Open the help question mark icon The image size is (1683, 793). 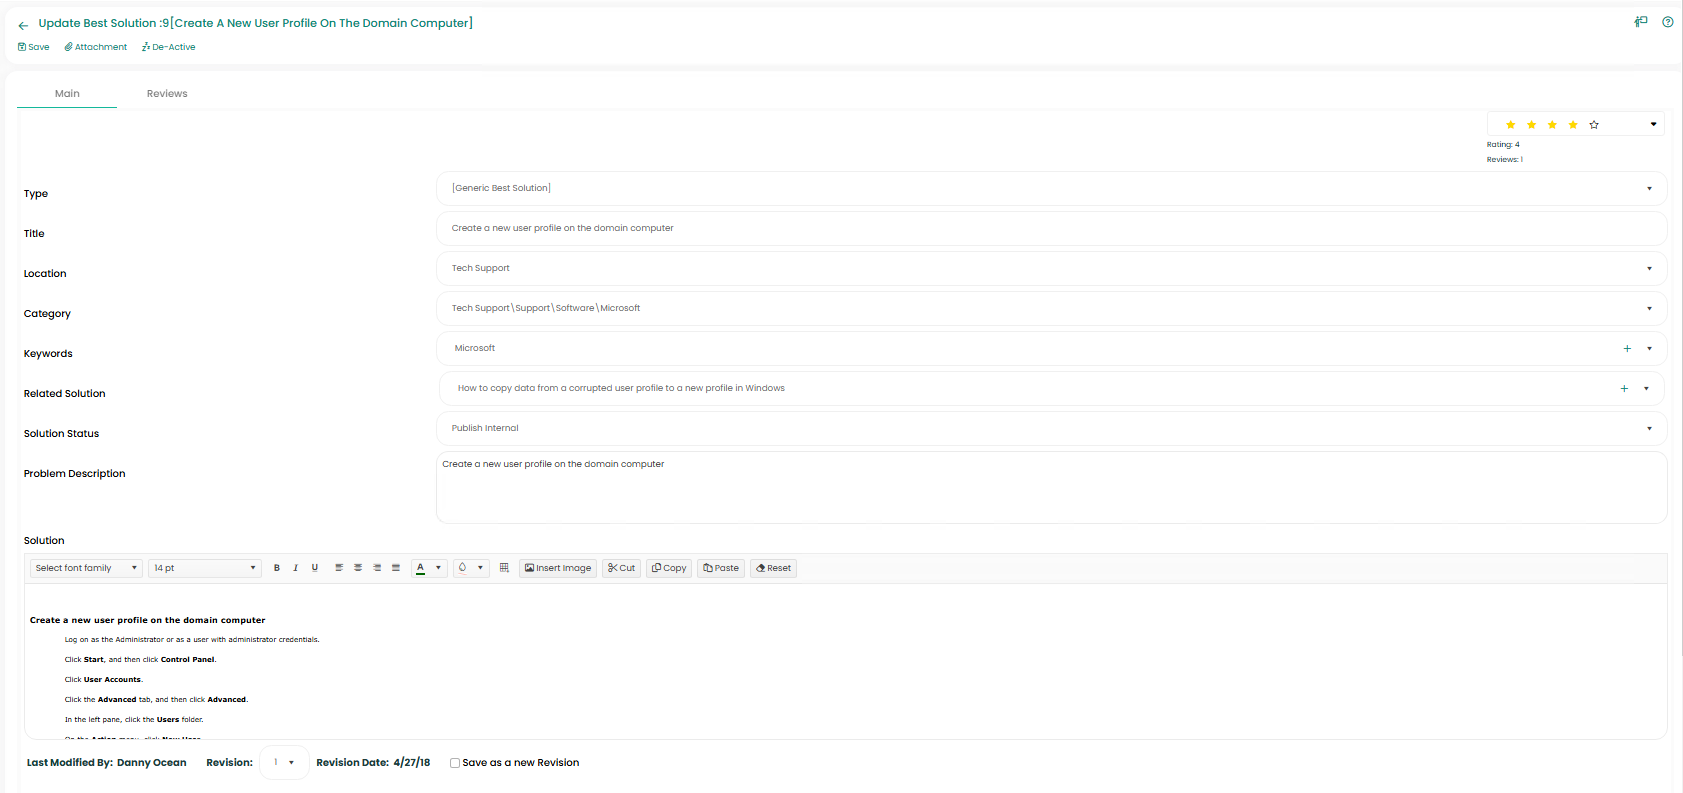click(1667, 22)
